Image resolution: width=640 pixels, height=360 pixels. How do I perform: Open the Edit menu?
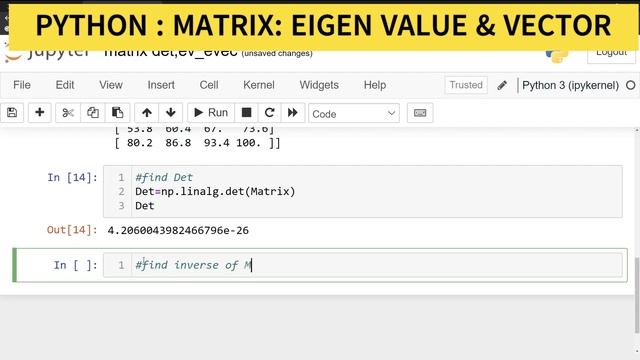65,85
